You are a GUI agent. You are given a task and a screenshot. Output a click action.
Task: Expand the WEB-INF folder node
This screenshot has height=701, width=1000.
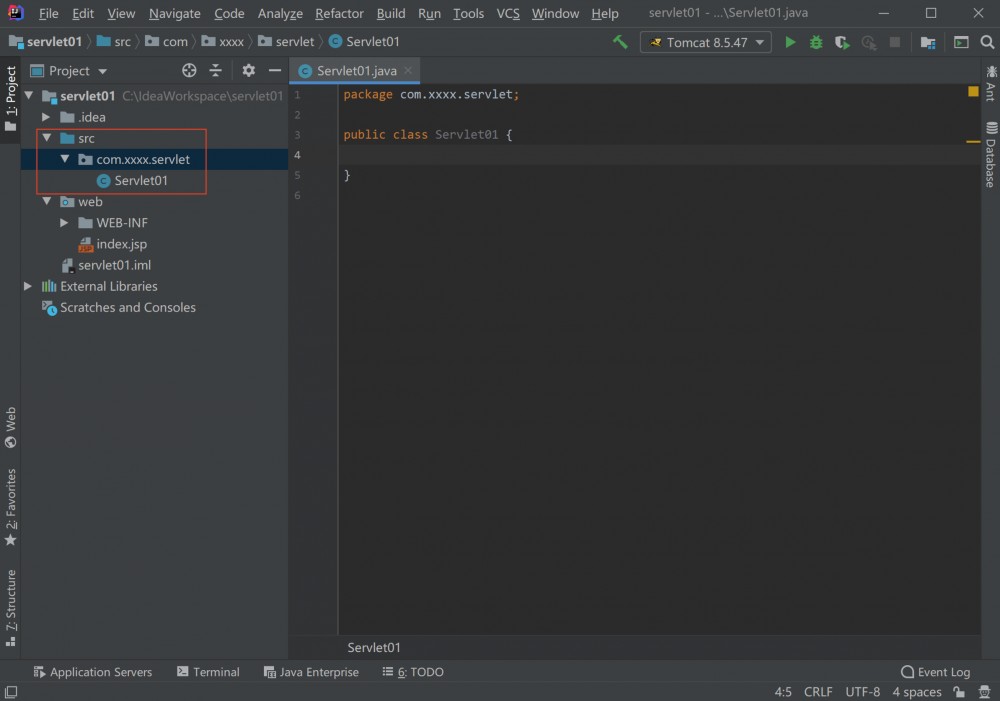[64, 223]
